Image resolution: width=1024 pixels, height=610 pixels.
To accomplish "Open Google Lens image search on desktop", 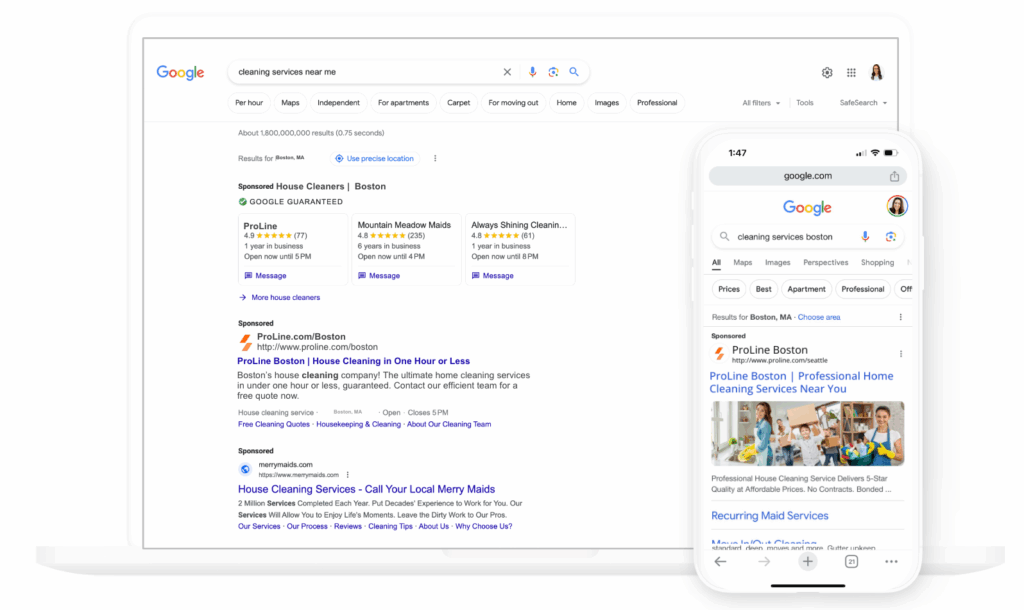I will [553, 72].
